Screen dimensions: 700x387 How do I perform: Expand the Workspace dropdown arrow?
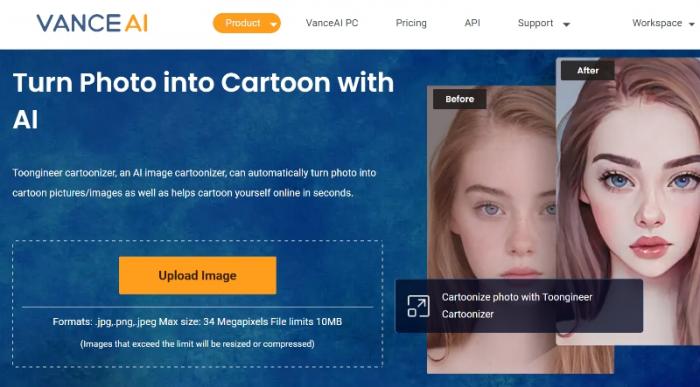[x=692, y=24]
